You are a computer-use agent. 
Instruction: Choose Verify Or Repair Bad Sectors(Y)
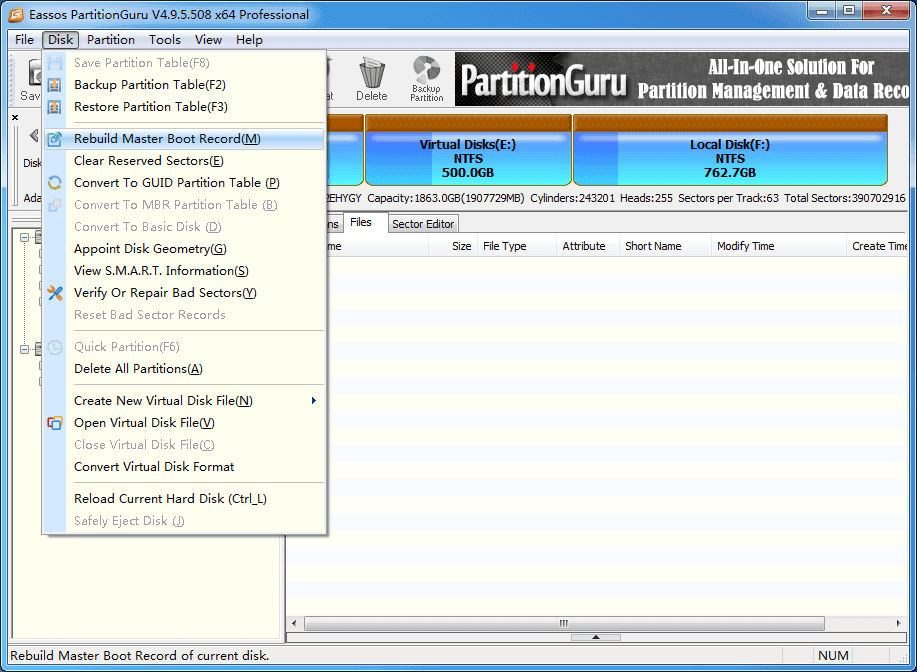(x=184, y=293)
